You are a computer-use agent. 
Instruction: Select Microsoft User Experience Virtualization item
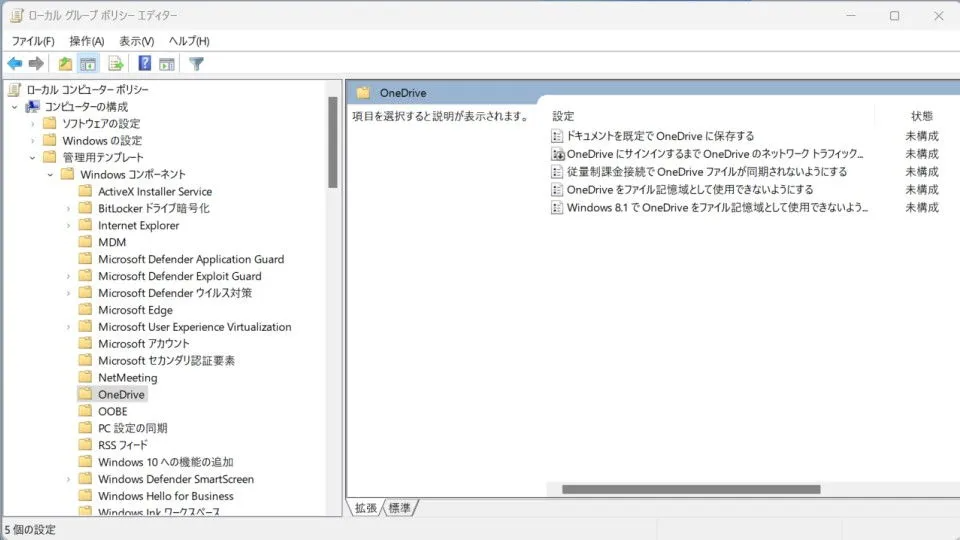195,326
